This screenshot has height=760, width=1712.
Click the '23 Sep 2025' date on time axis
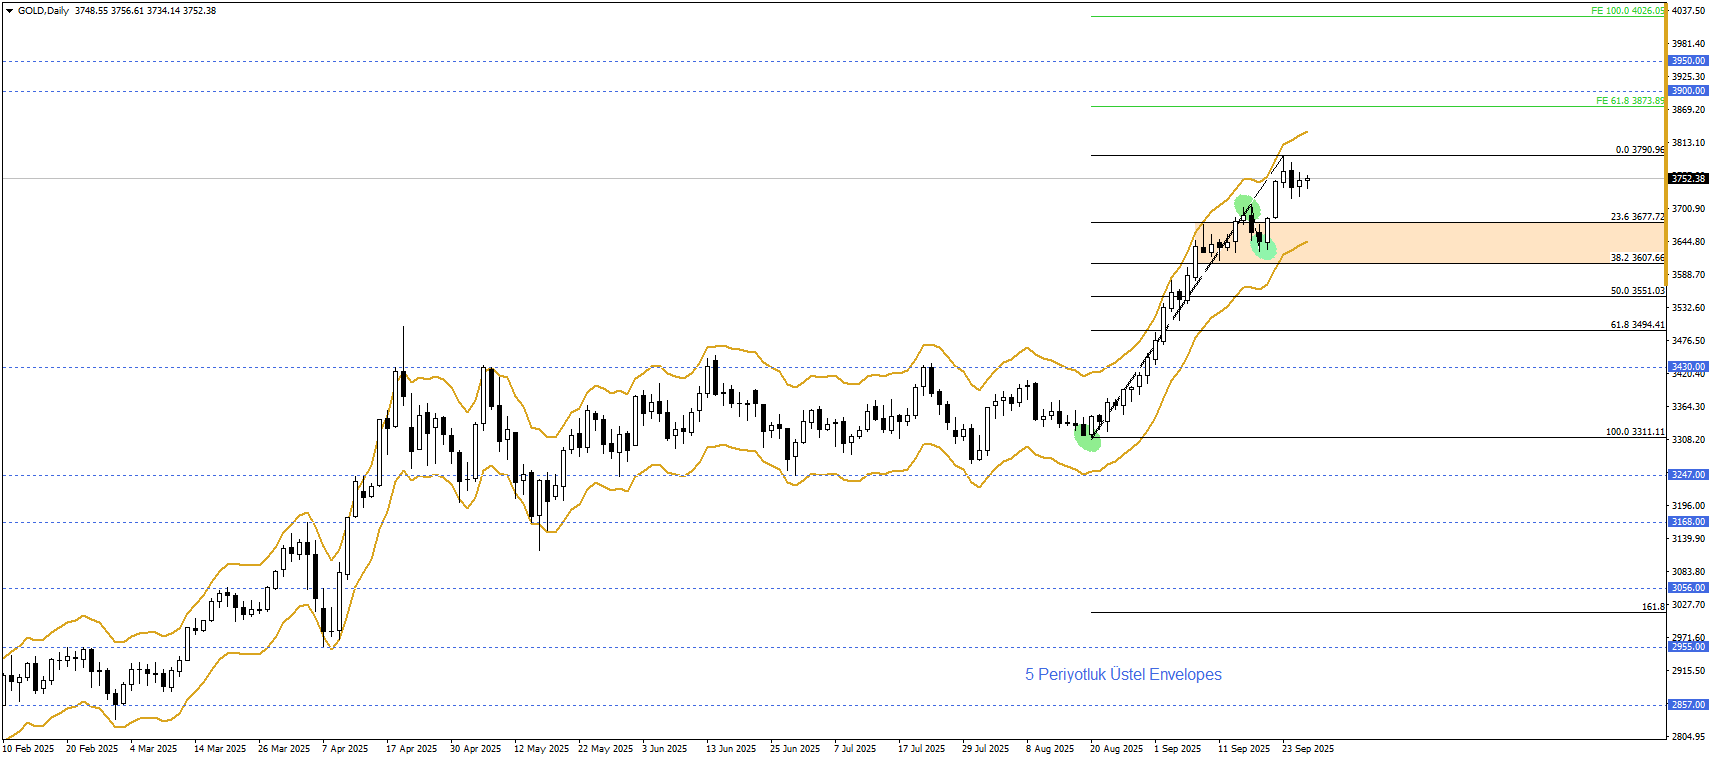coord(1308,749)
